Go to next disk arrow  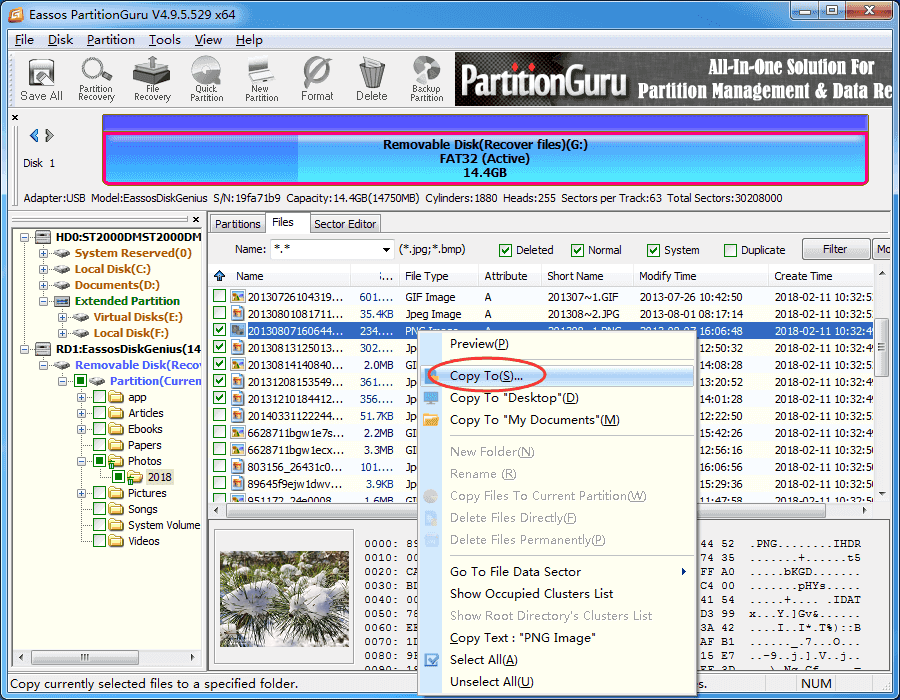49,135
